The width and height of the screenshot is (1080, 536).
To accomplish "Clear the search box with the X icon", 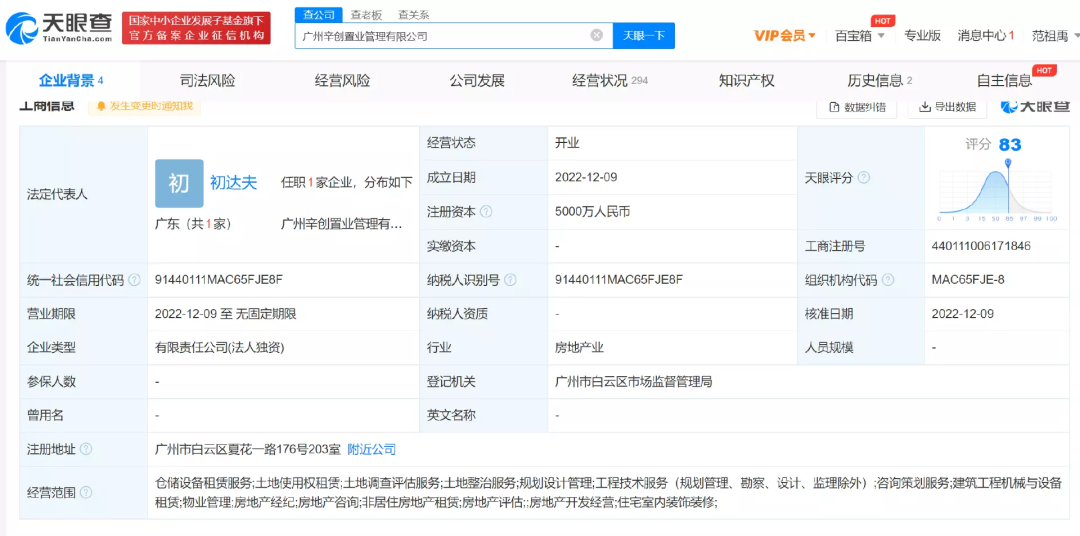I will (x=596, y=36).
